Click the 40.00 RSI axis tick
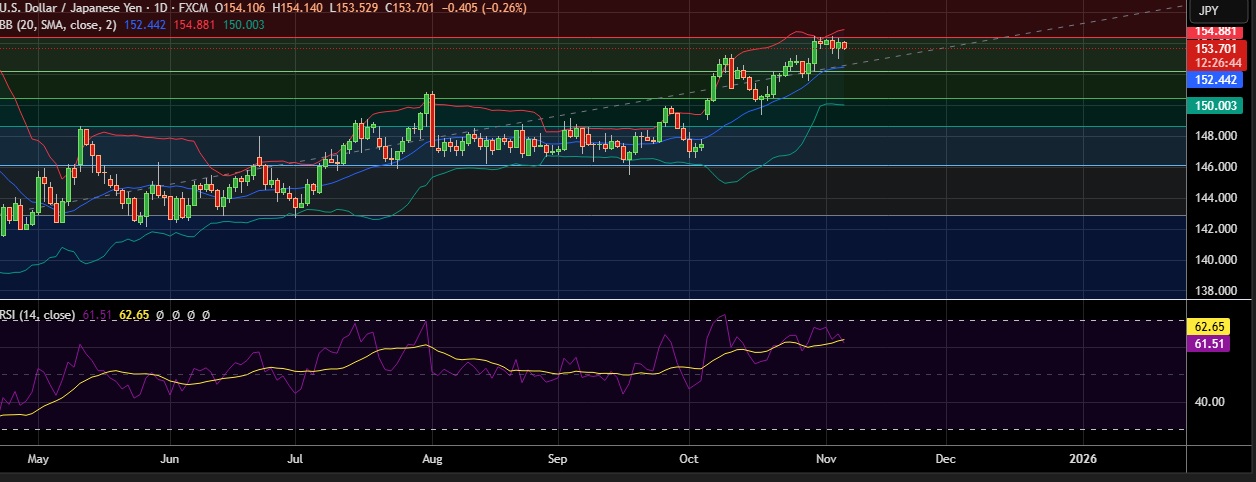1256x482 pixels. coord(1208,402)
